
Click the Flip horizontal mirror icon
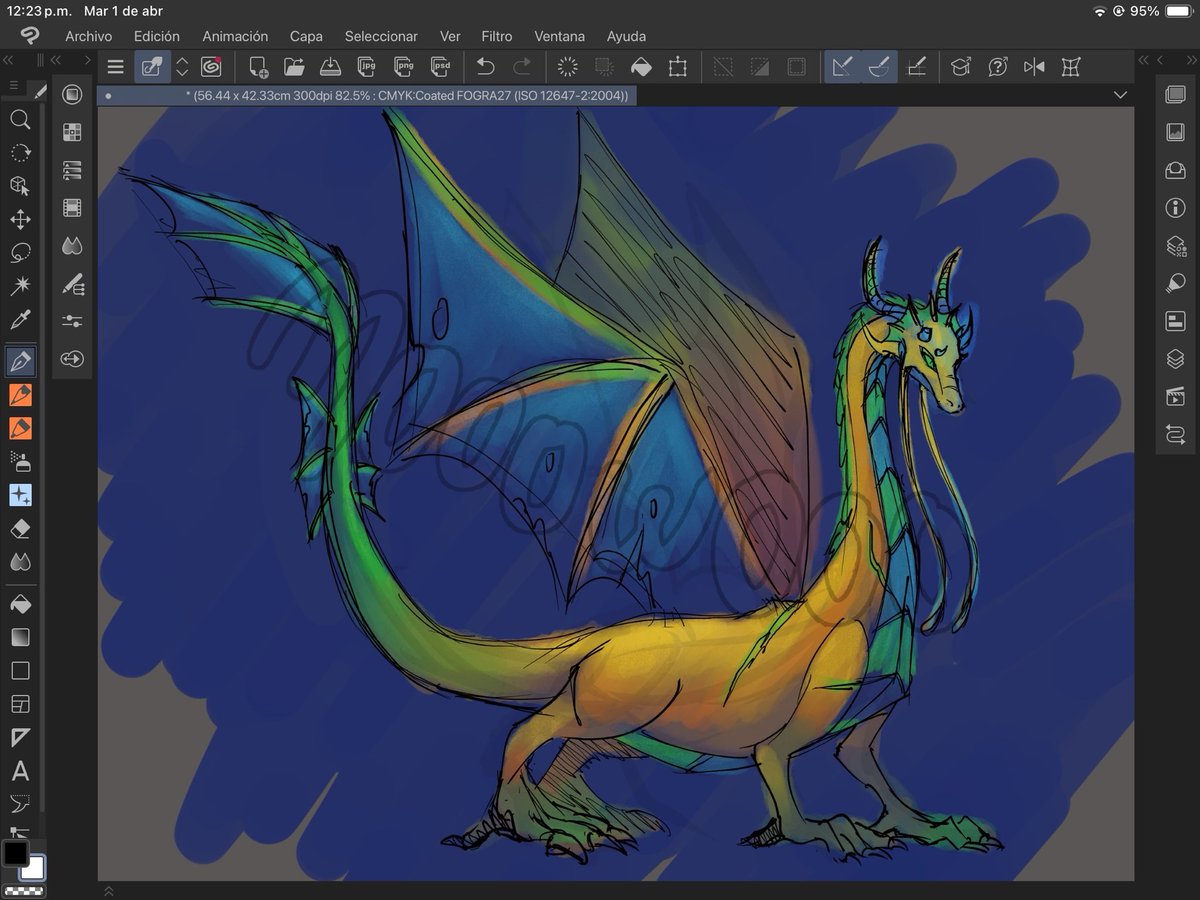pyautogui.click(x=1034, y=67)
